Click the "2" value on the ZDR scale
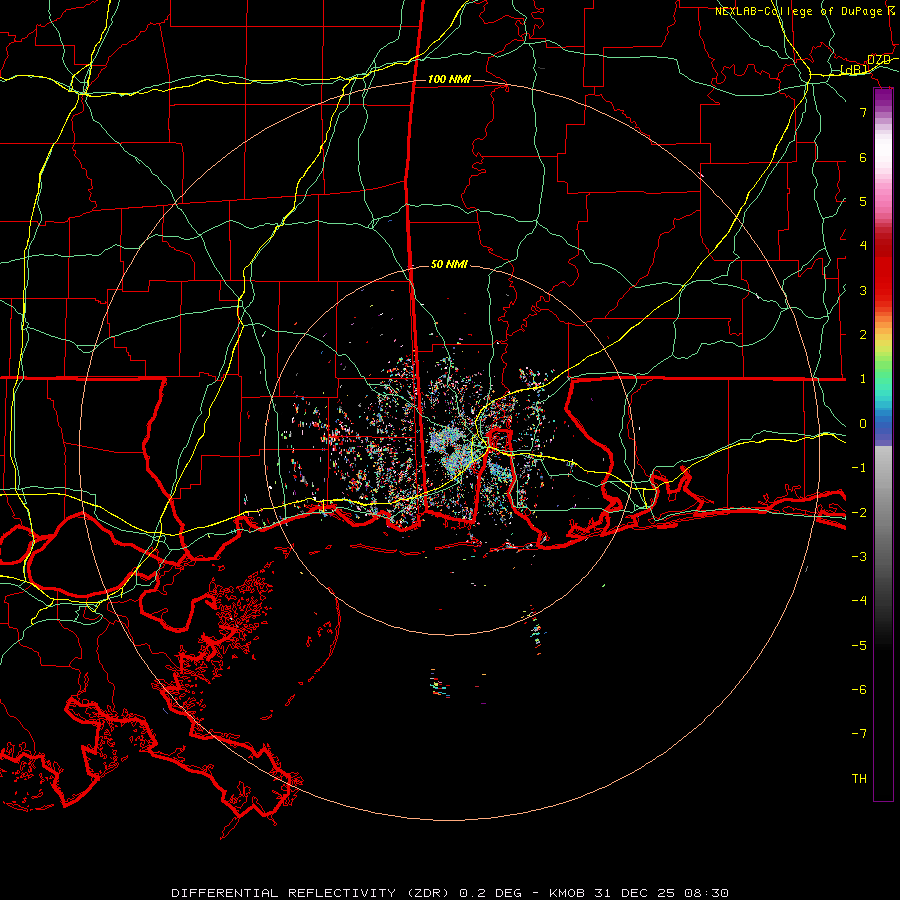900x900 pixels. [863, 335]
